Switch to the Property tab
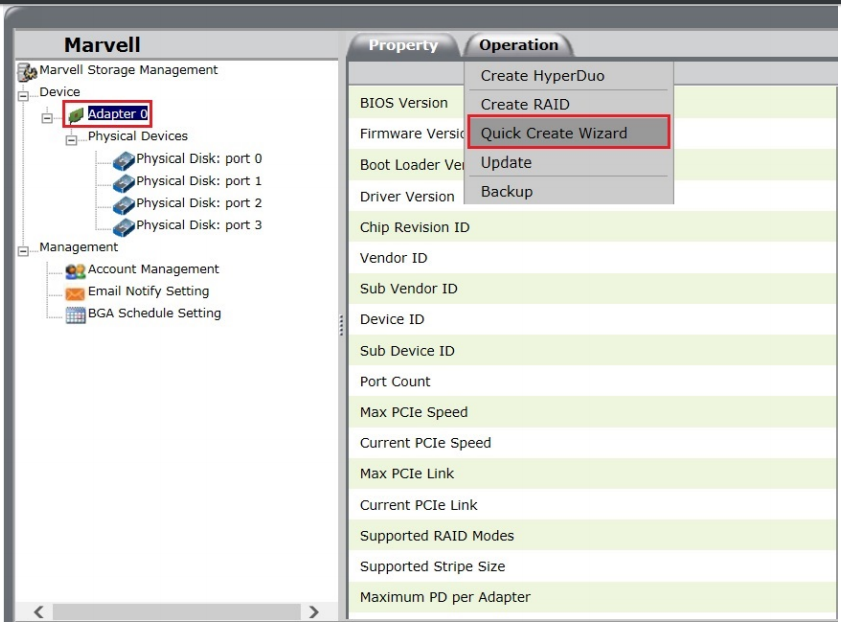 pyautogui.click(x=402, y=45)
